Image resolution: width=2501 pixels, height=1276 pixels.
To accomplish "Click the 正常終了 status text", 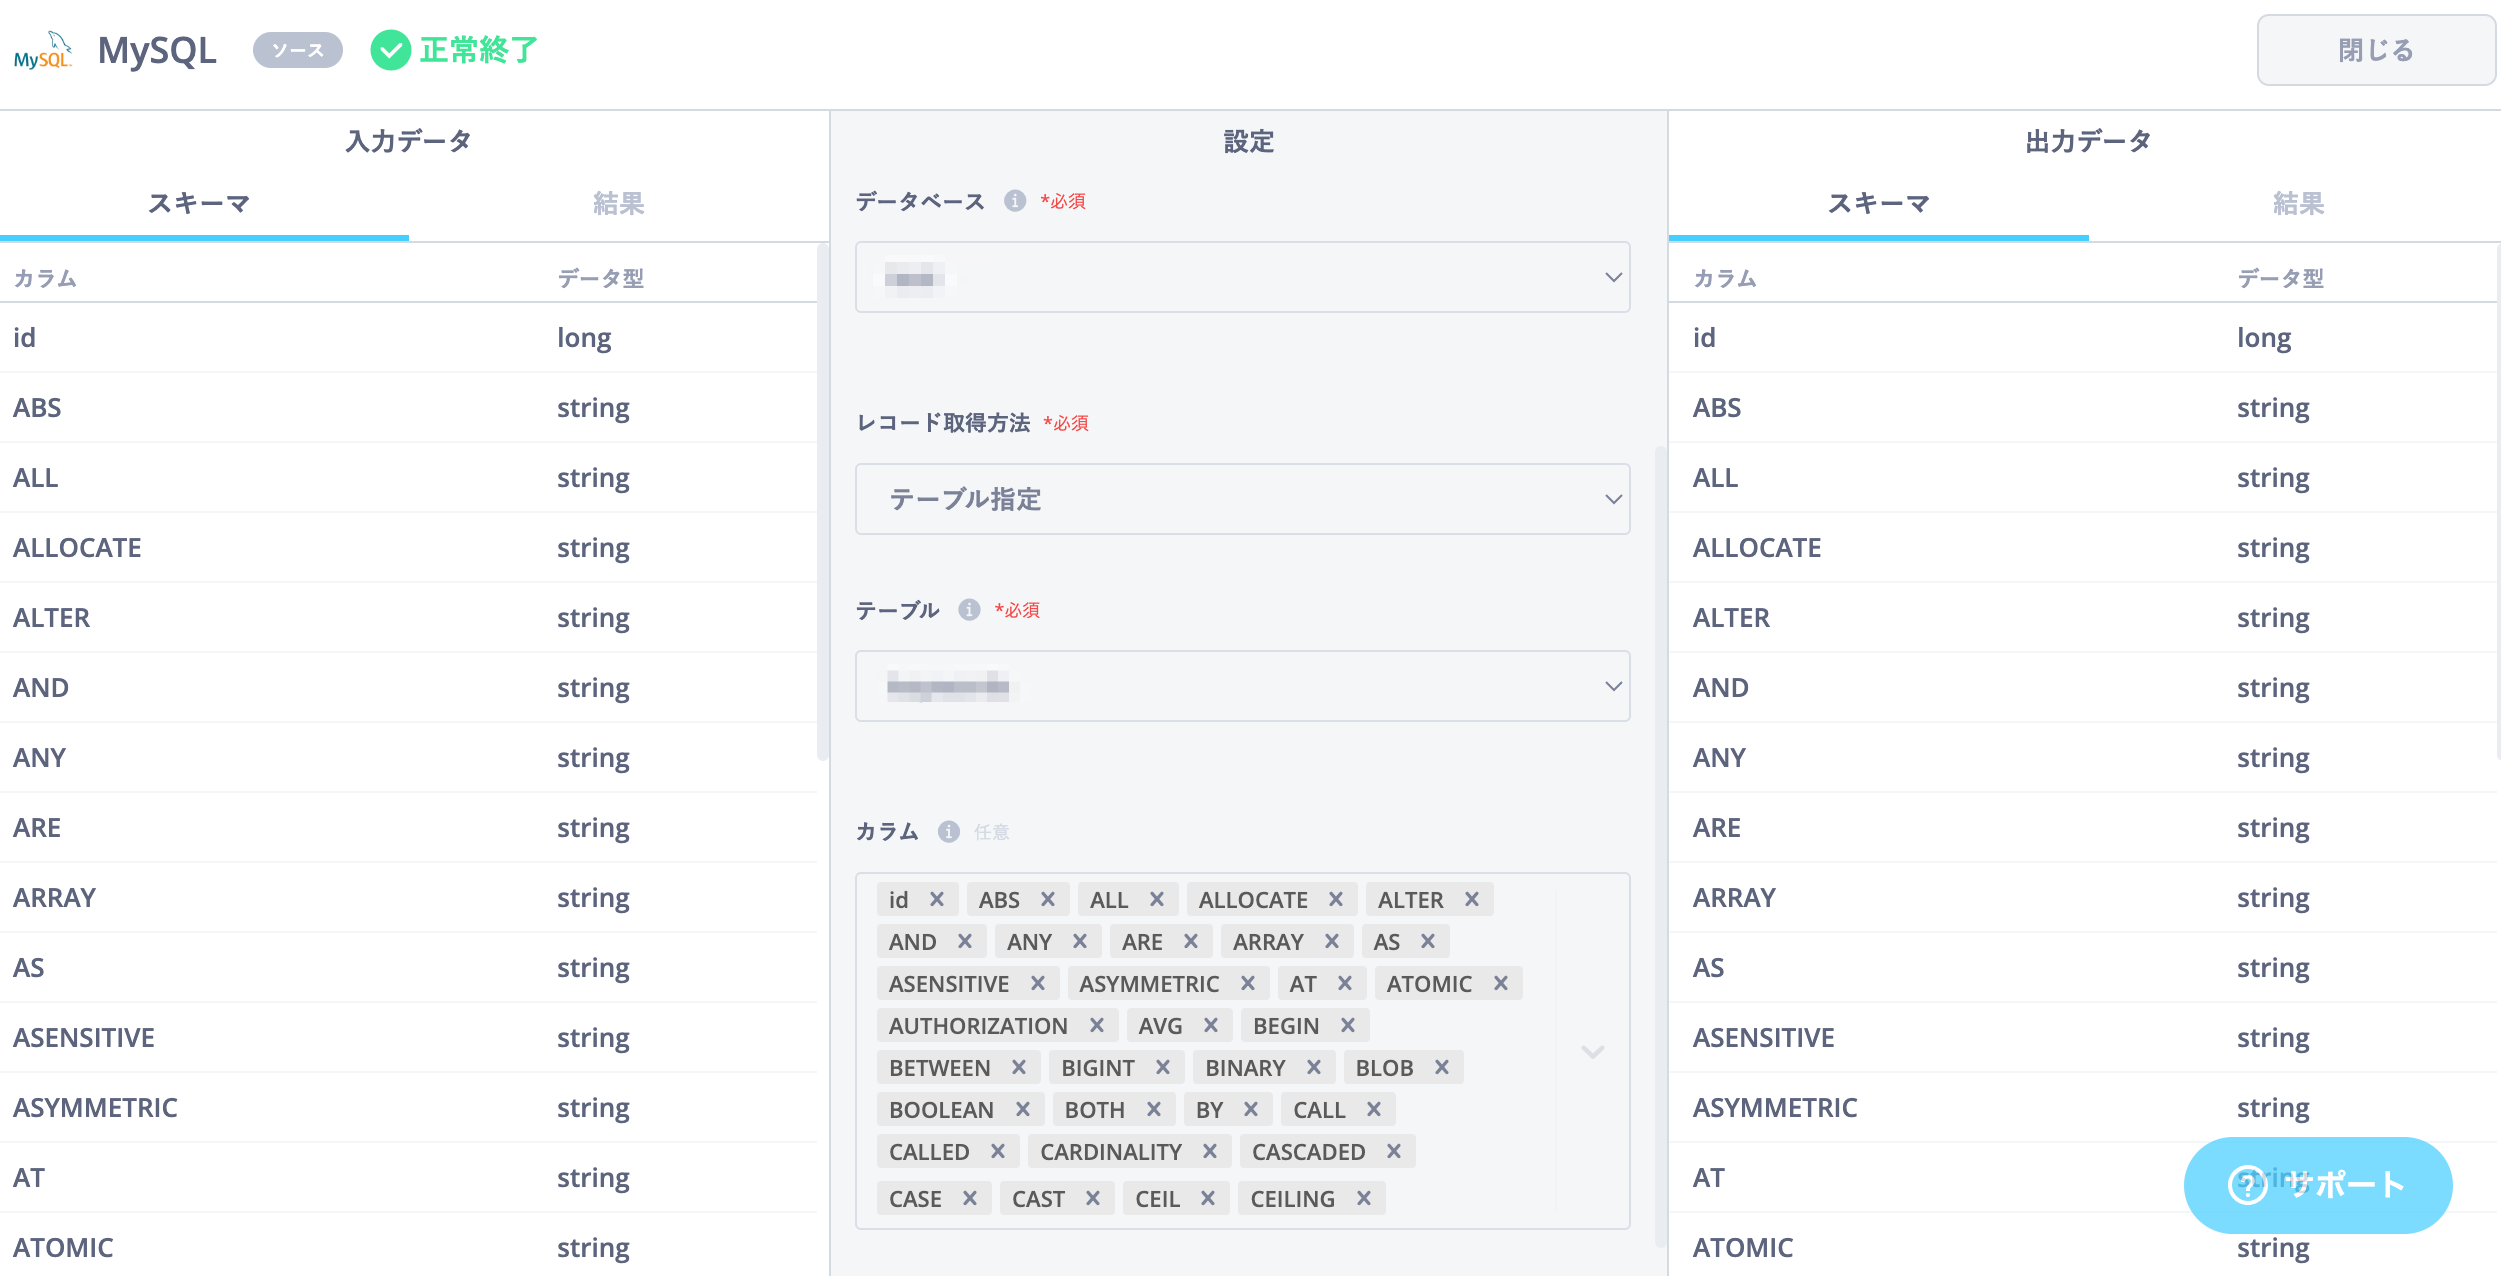I will click(478, 50).
